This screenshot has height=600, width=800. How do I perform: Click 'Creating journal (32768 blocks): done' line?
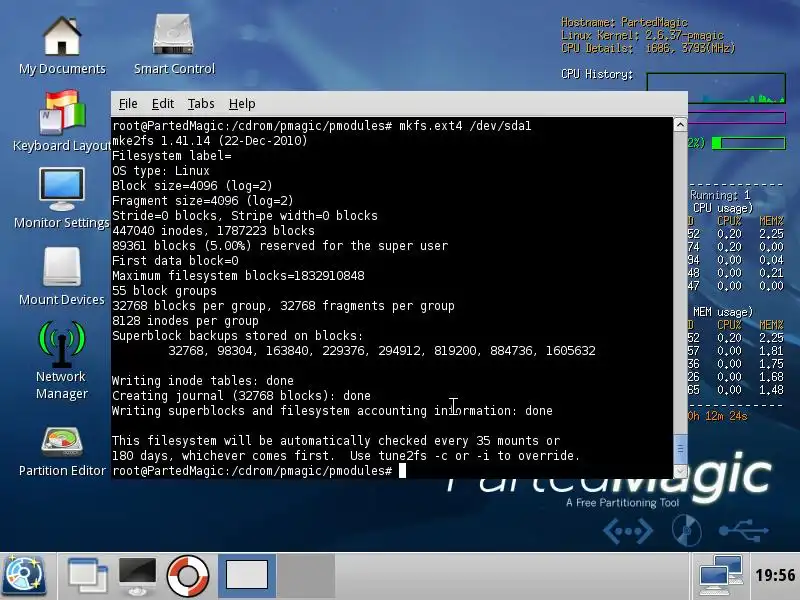[241, 396]
